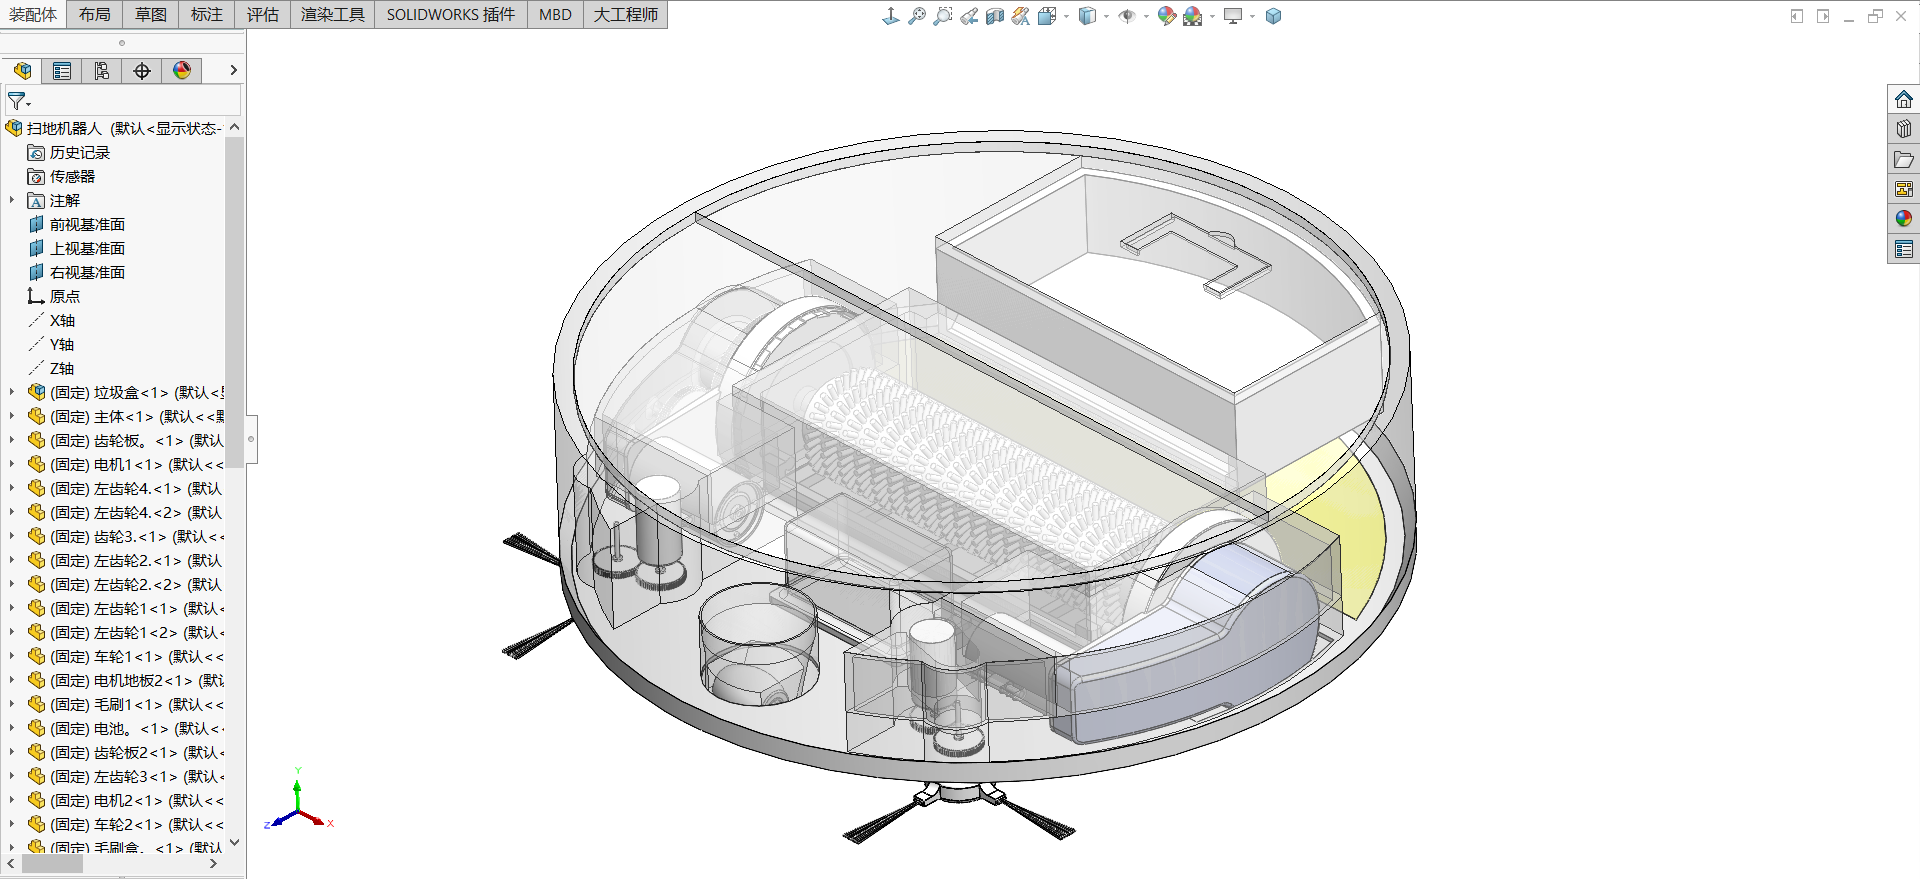Image resolution: width=1920 pixels, height=879 pixels.
Task: Click the View Orientation normal-to icon
Action: [890, 16]
